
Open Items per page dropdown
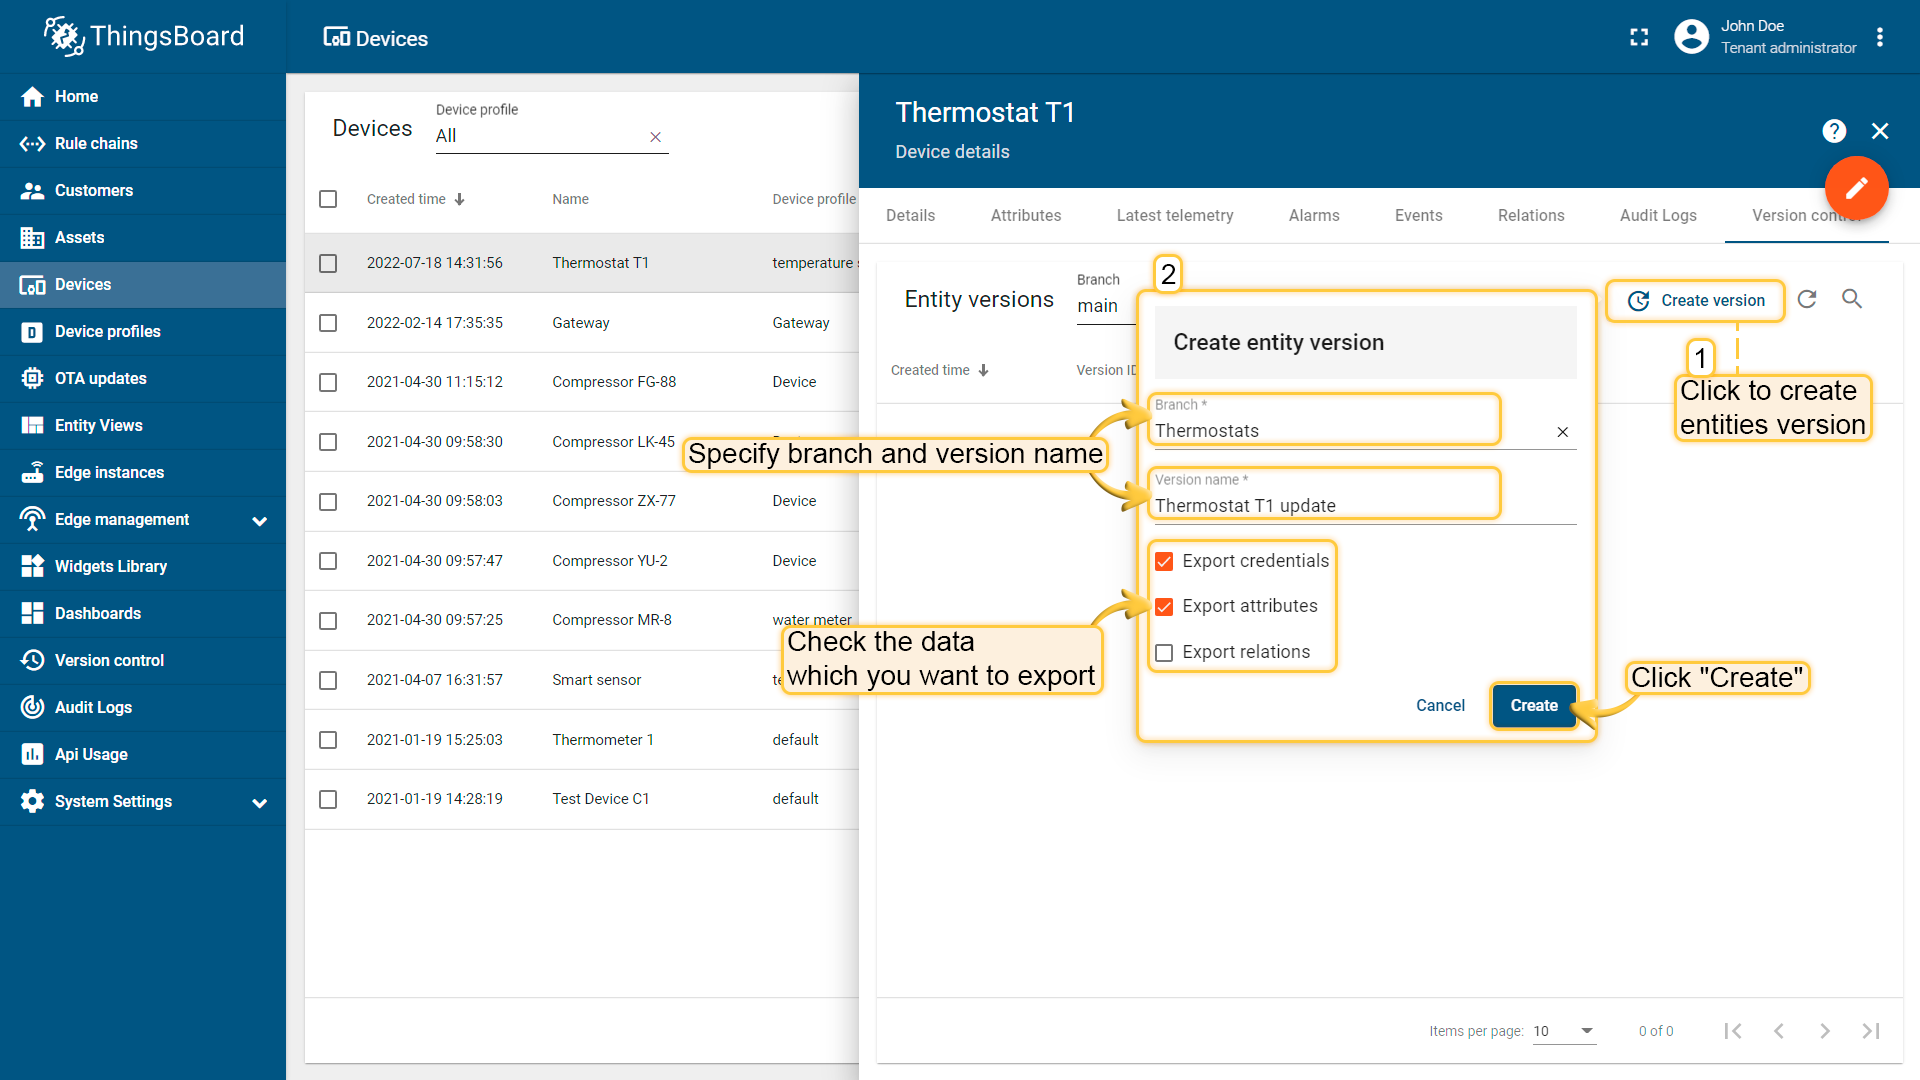[x=1564, y=1031]
